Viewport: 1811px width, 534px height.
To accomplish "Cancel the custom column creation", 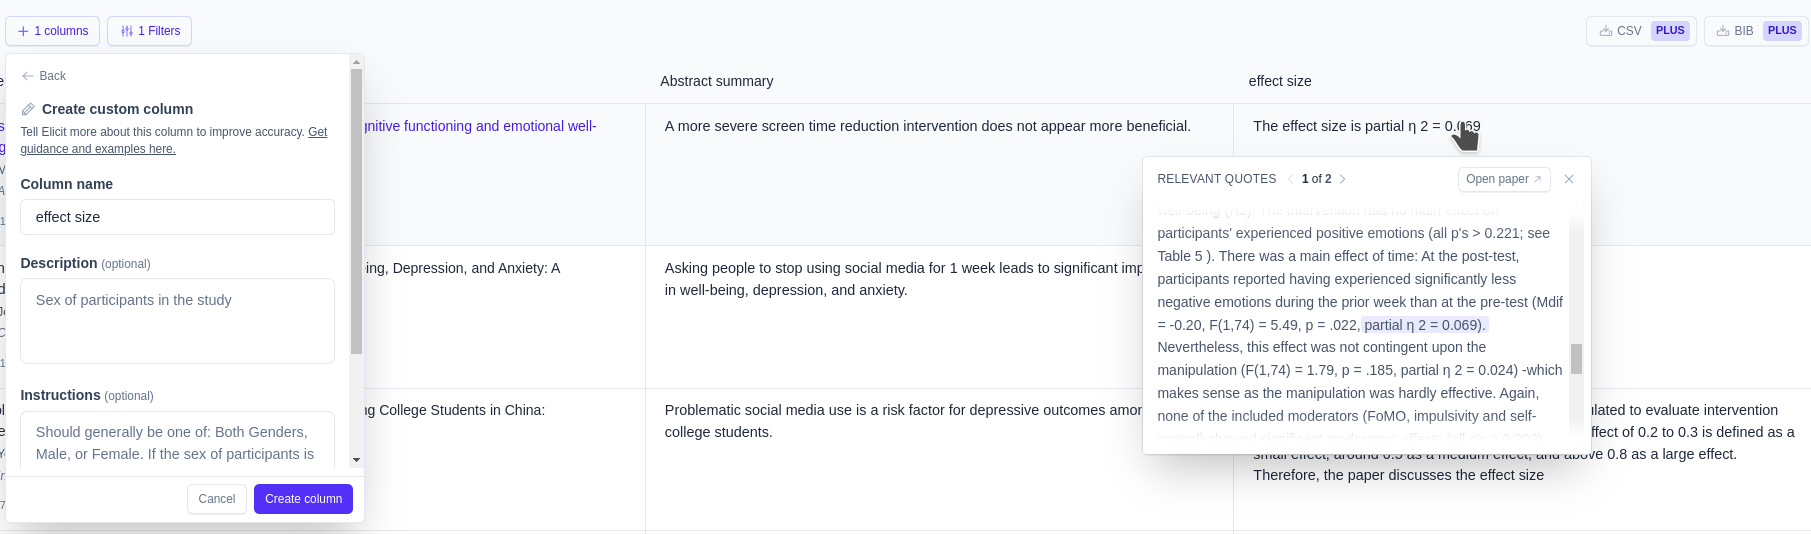I will [216, 499].
